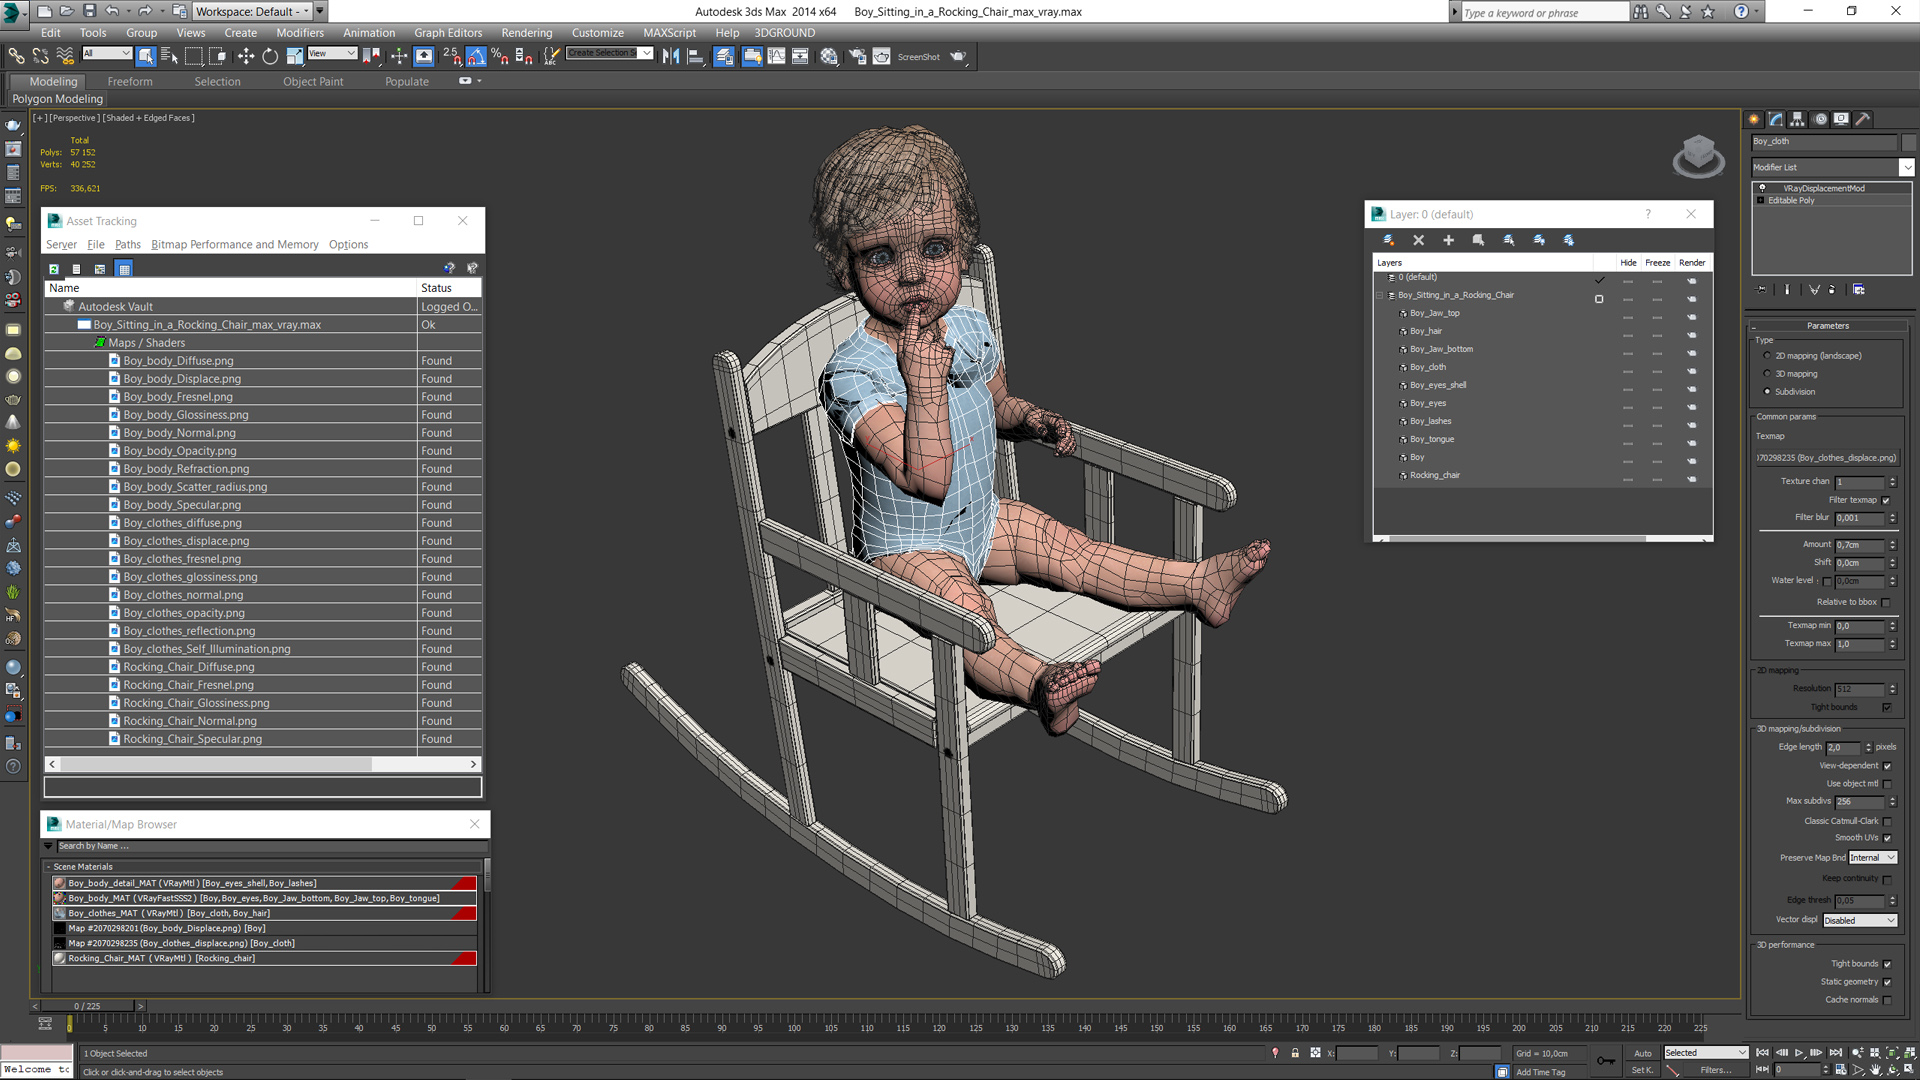1920x1080 pixels.
Task: Click the Boy_clothes_displace.png texmap button
Action: tap(1826, 458)
